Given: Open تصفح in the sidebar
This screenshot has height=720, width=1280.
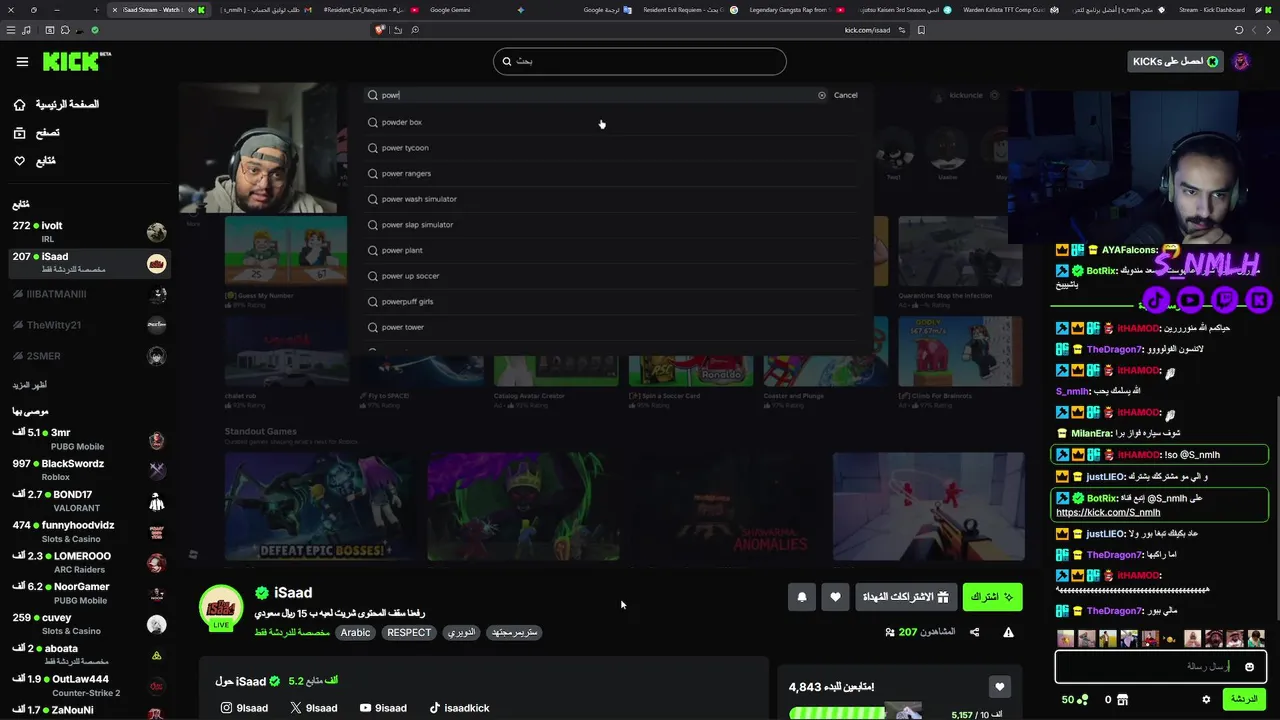Looking at the screenshot, I should pos(36,132).
